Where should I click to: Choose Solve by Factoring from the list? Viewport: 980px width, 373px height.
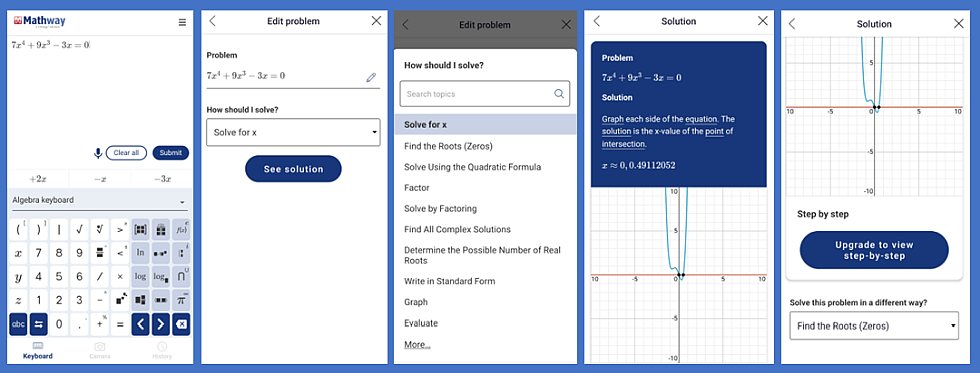pyautogui.click(x=441, y=209)
